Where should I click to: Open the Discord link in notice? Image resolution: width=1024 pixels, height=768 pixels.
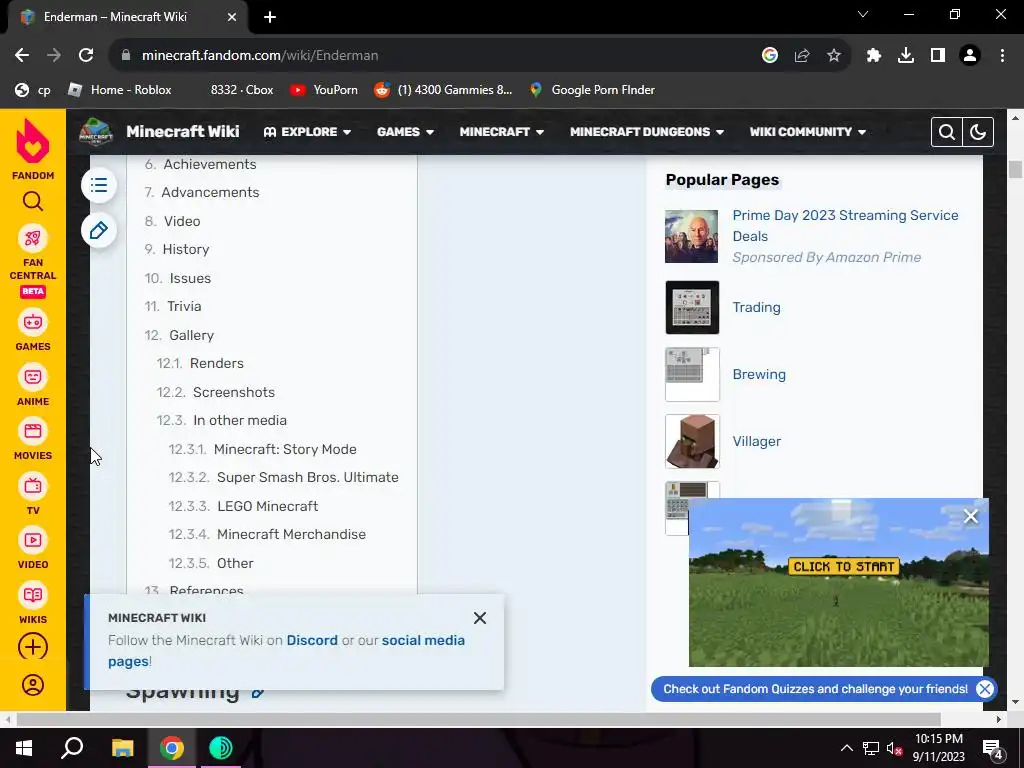312,641
